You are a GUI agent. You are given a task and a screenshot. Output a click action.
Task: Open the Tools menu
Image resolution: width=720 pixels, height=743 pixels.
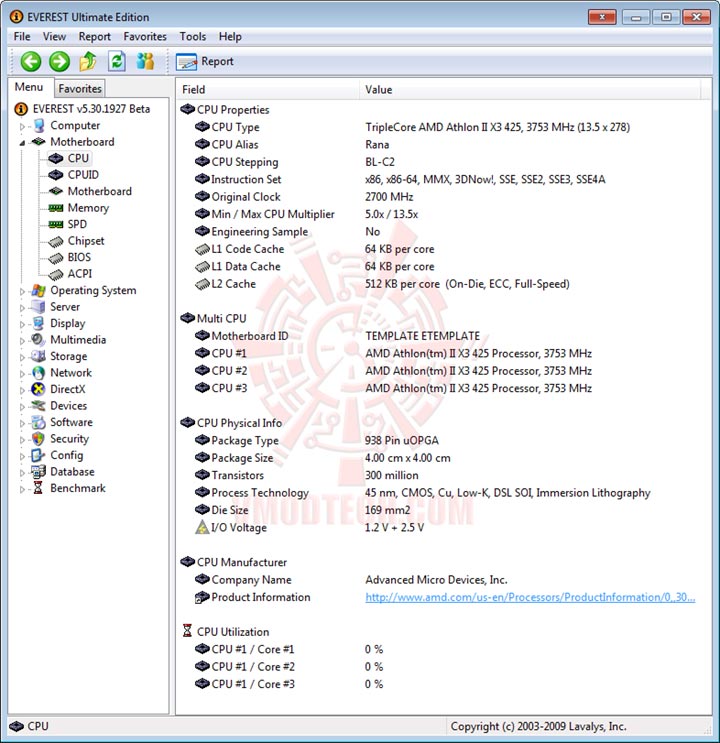(192, 36)
